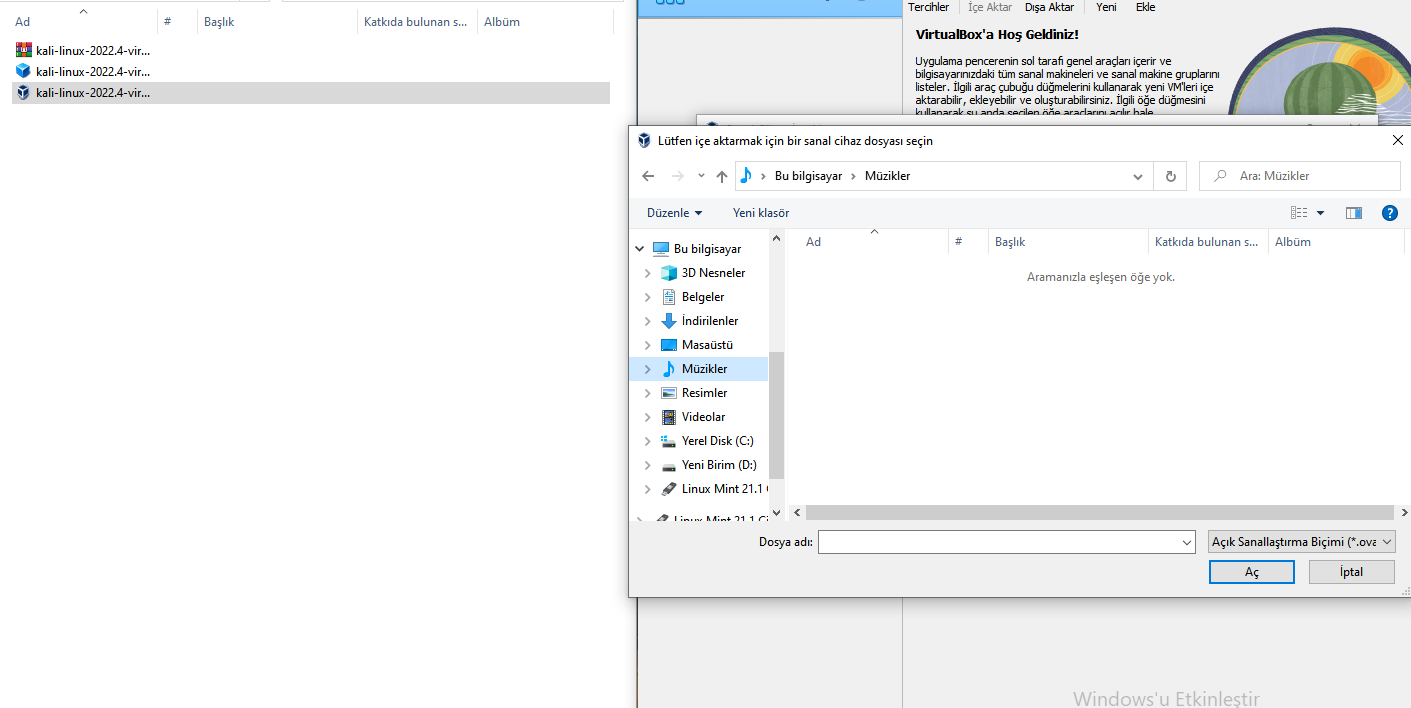
Task: Select Masaüstü in navigation tree
Action: click(x=707, y=345)
